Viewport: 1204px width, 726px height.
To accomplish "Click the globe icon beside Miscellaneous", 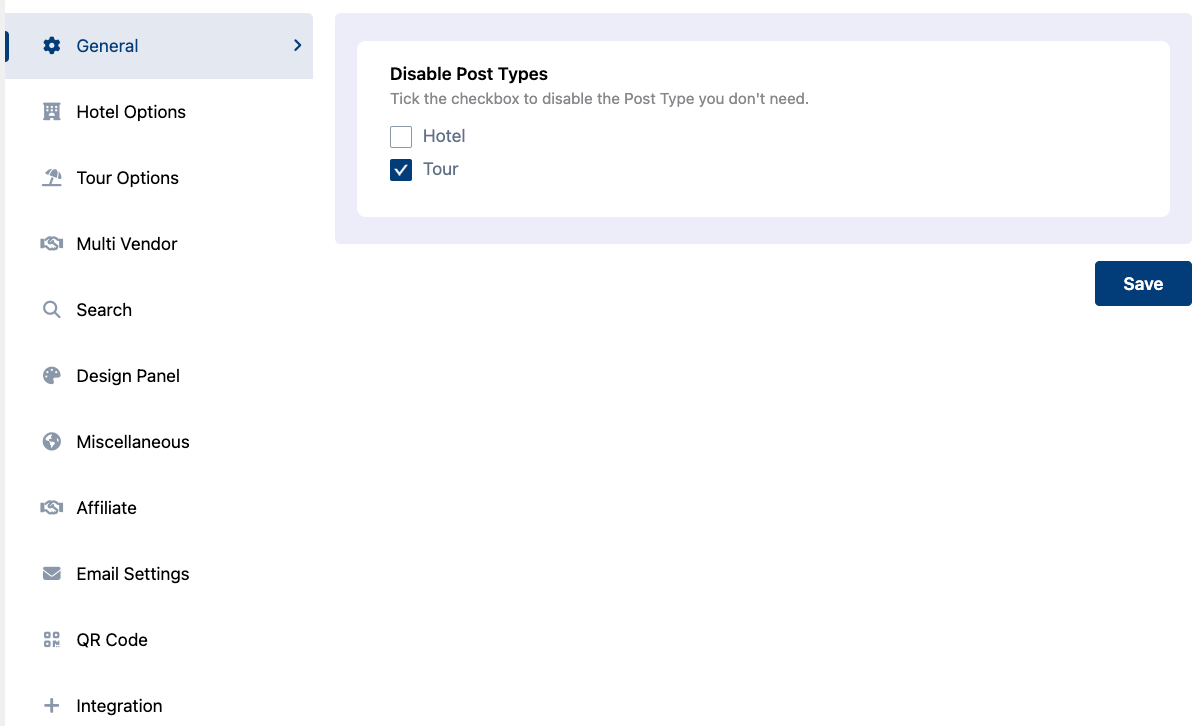I will (52, 442).
